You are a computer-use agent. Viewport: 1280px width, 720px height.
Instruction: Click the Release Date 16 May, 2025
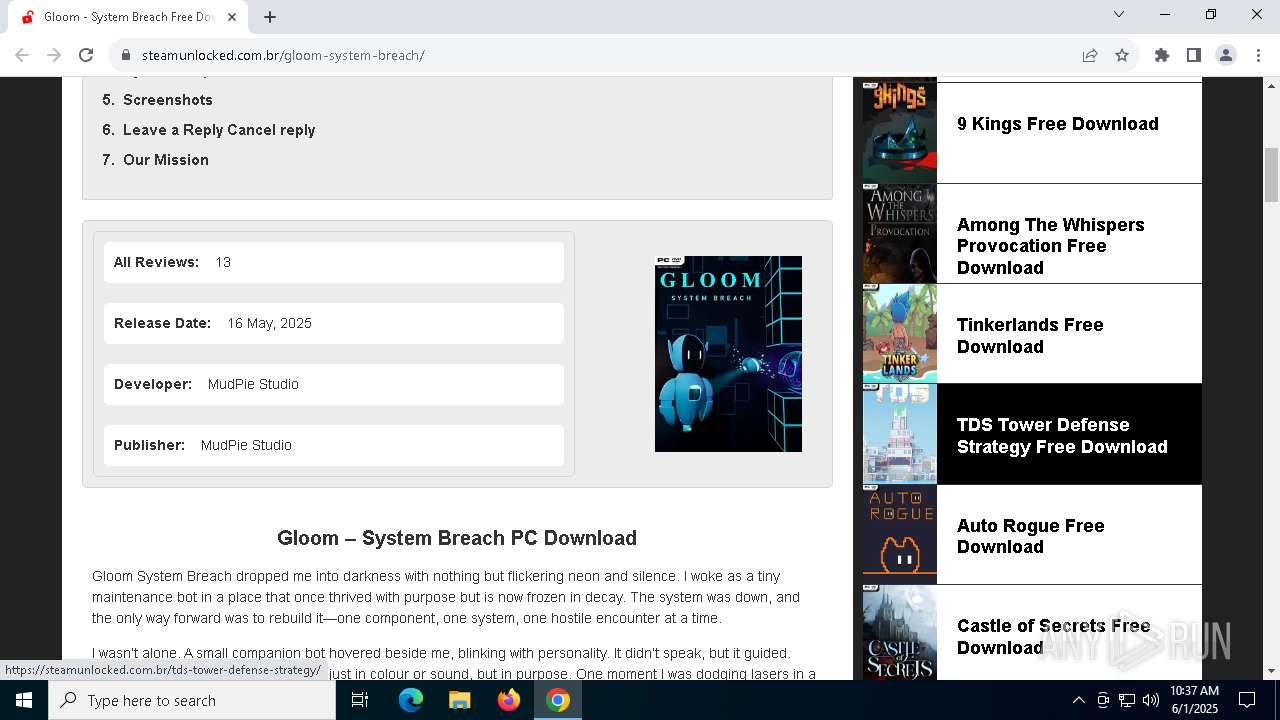tap(269, 323)
